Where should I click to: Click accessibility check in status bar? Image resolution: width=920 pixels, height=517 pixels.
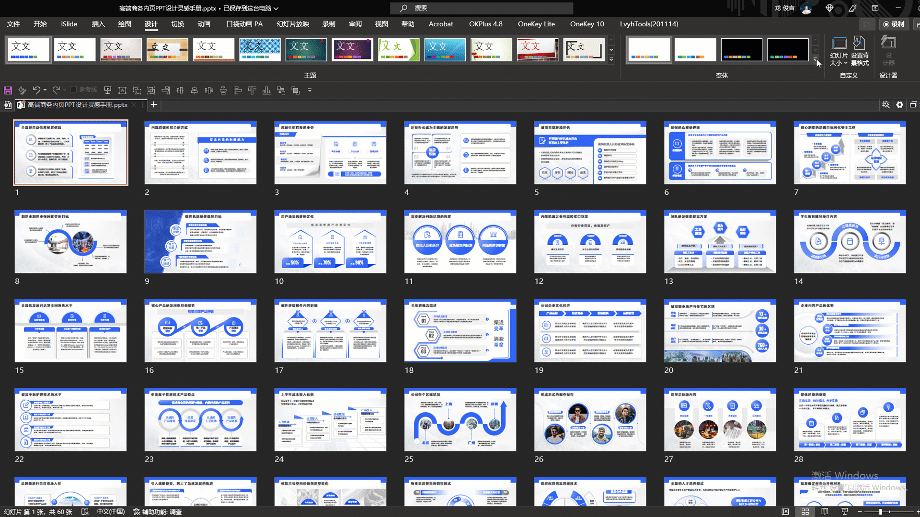coord(158,512)
